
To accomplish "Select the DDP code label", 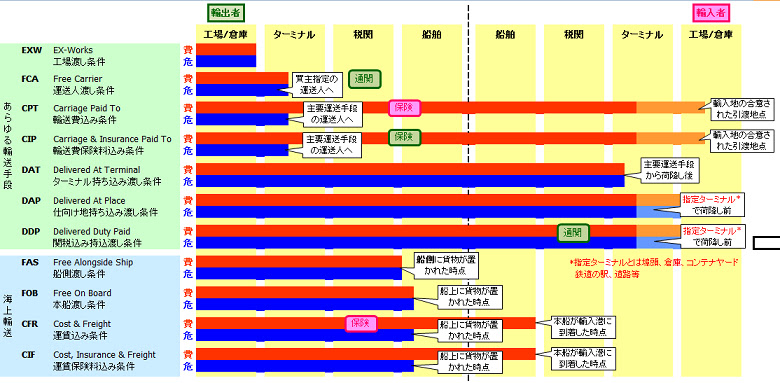I will click(30, 231).
